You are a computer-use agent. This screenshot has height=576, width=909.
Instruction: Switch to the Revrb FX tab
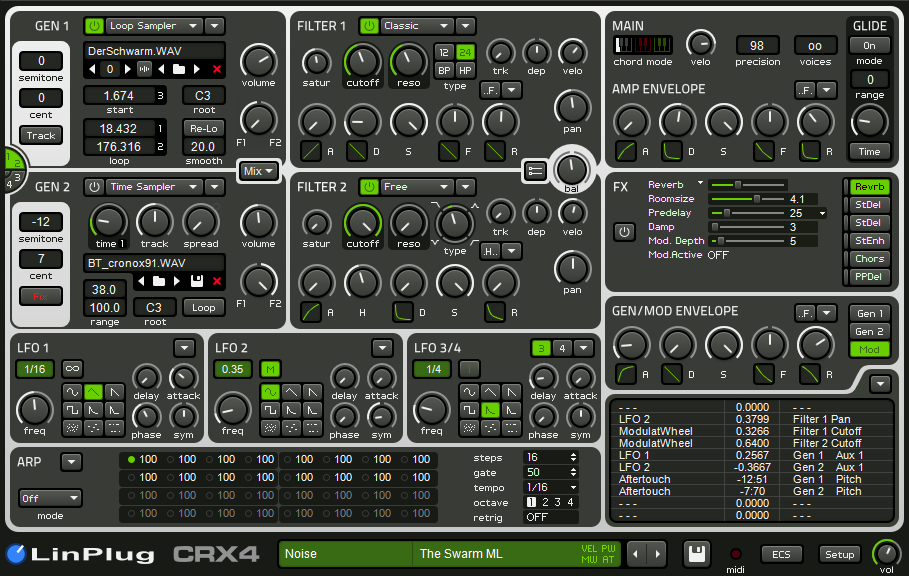(869, 187)
